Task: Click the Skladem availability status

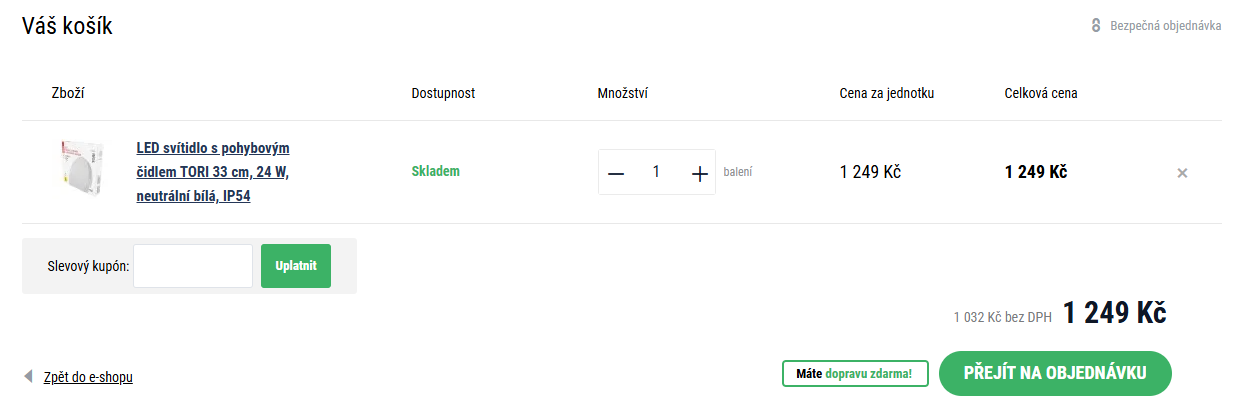Action: click(x=435, y=171)
